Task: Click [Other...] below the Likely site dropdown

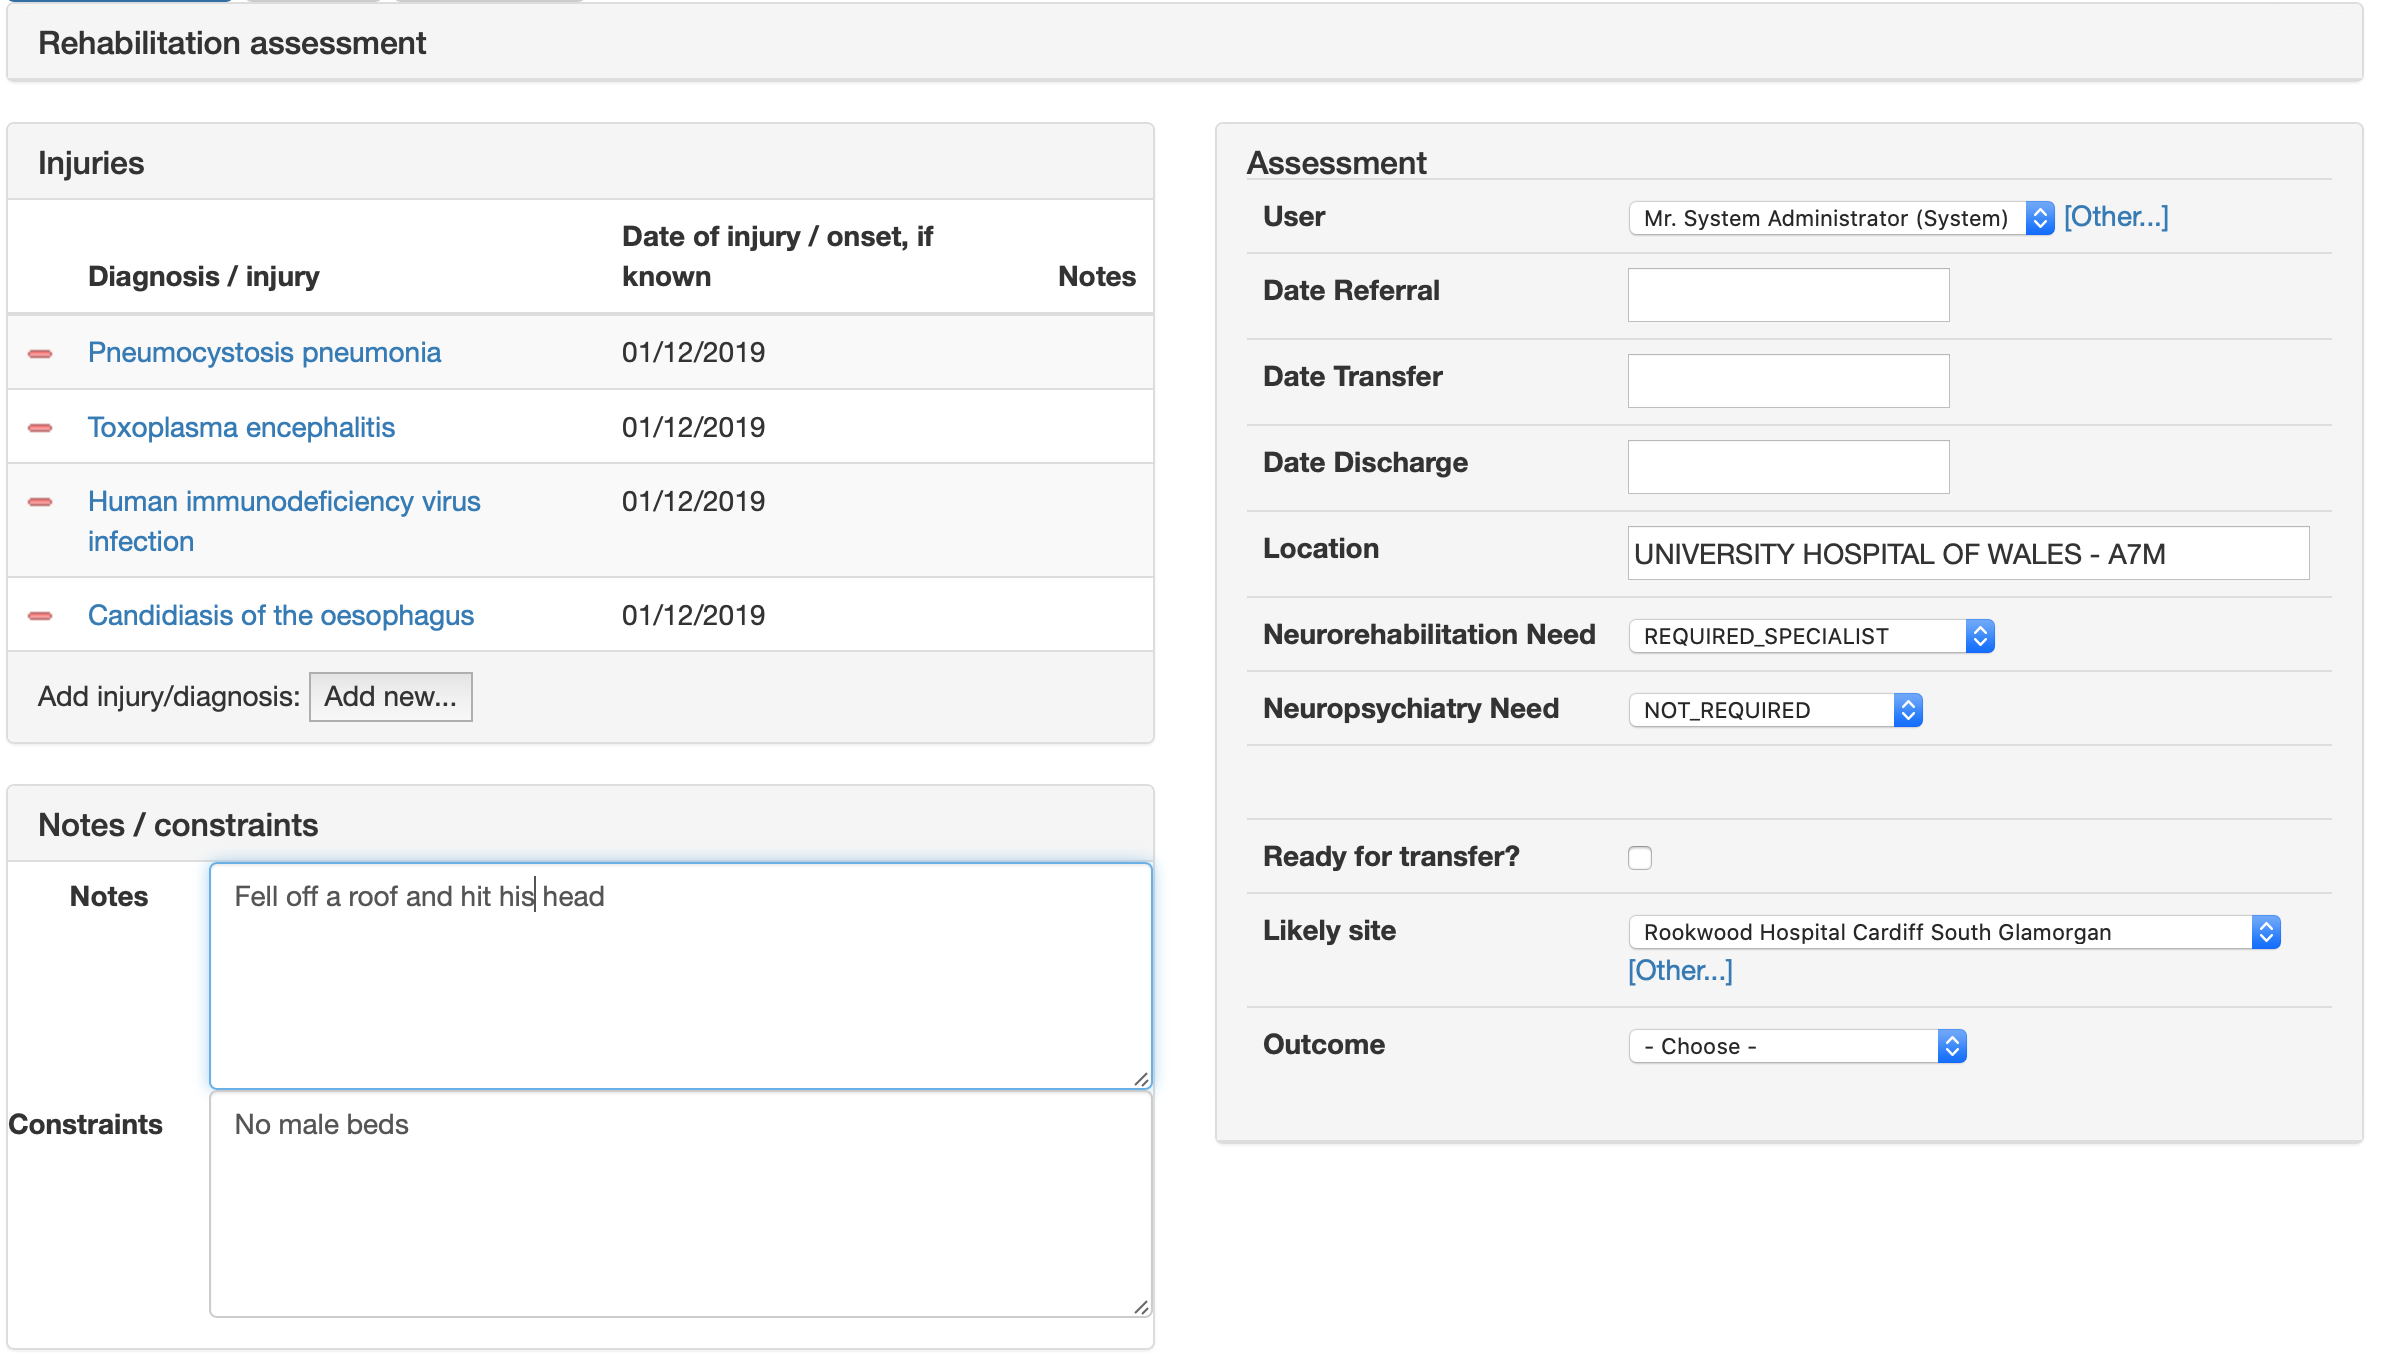Action: pos(1679,969)
